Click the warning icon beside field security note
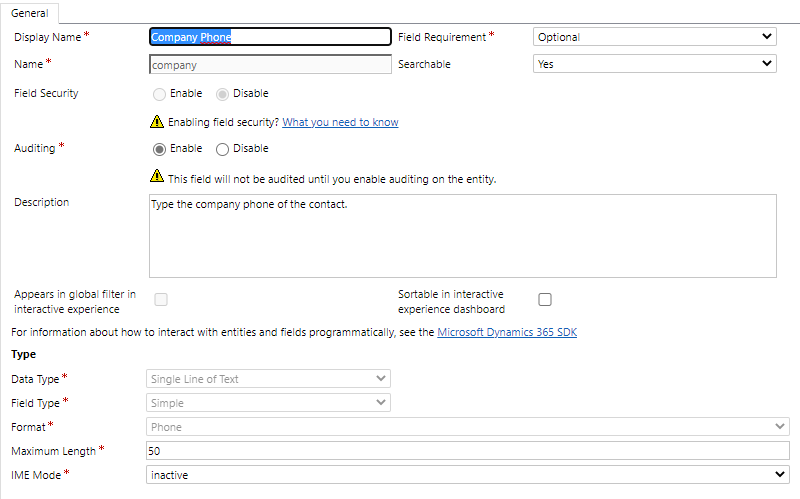The width and height of the screenshot is (800, 499). click(x=156, y=122)
